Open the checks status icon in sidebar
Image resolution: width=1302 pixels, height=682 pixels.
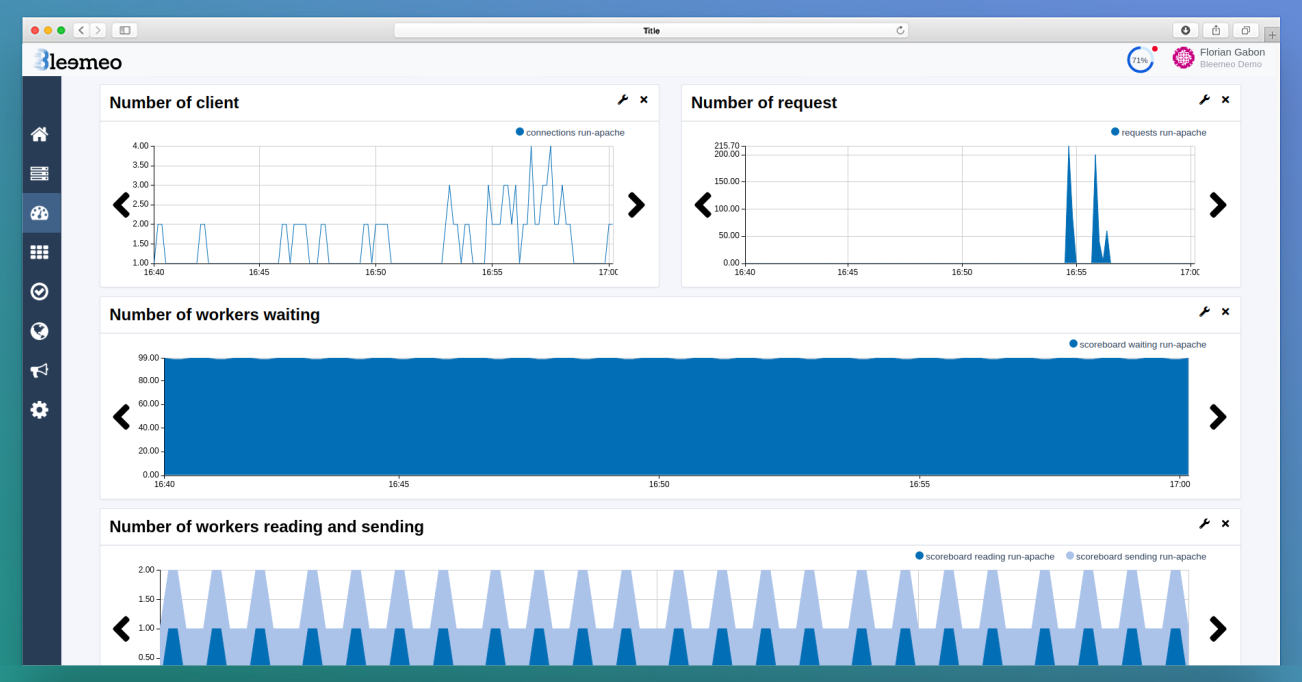pos(40,291)
